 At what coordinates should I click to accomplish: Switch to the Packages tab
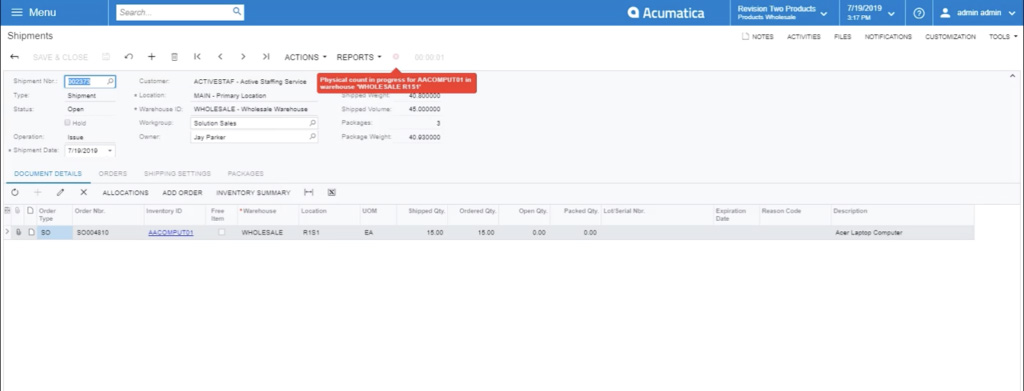pos(246,174)
